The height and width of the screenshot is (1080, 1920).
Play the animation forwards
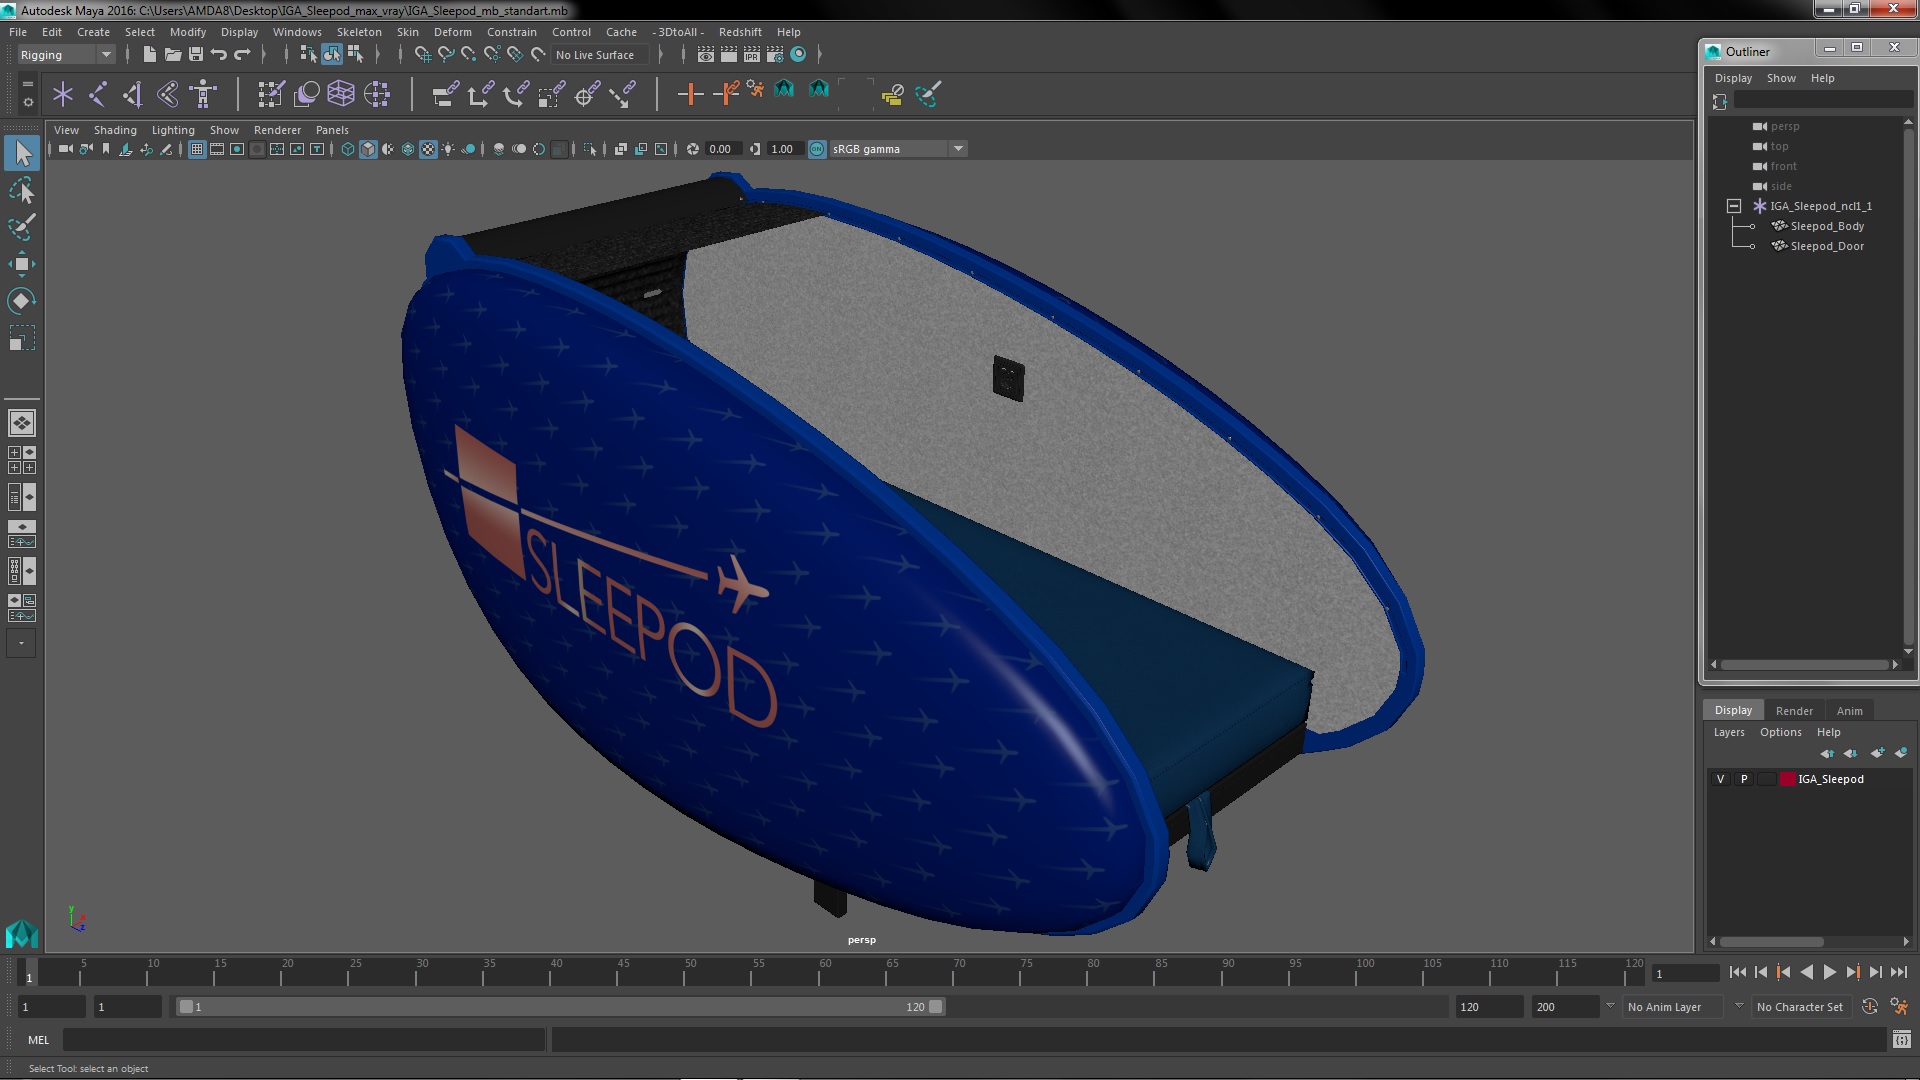pos(1829,972)
